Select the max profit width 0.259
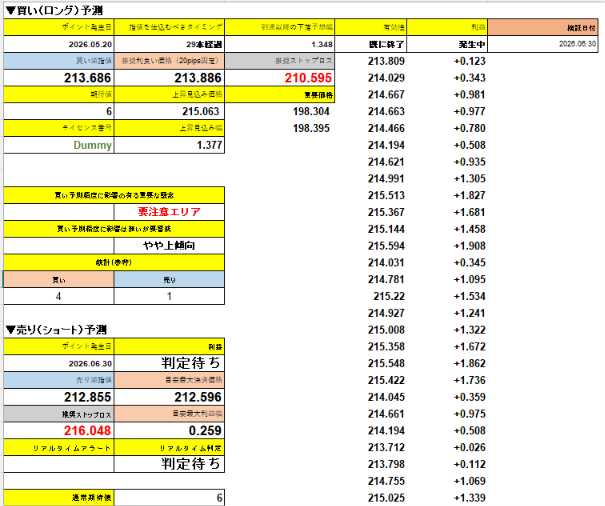Image resolution: width=605 pixels, height=506 pixels. [x=169, y=431]
